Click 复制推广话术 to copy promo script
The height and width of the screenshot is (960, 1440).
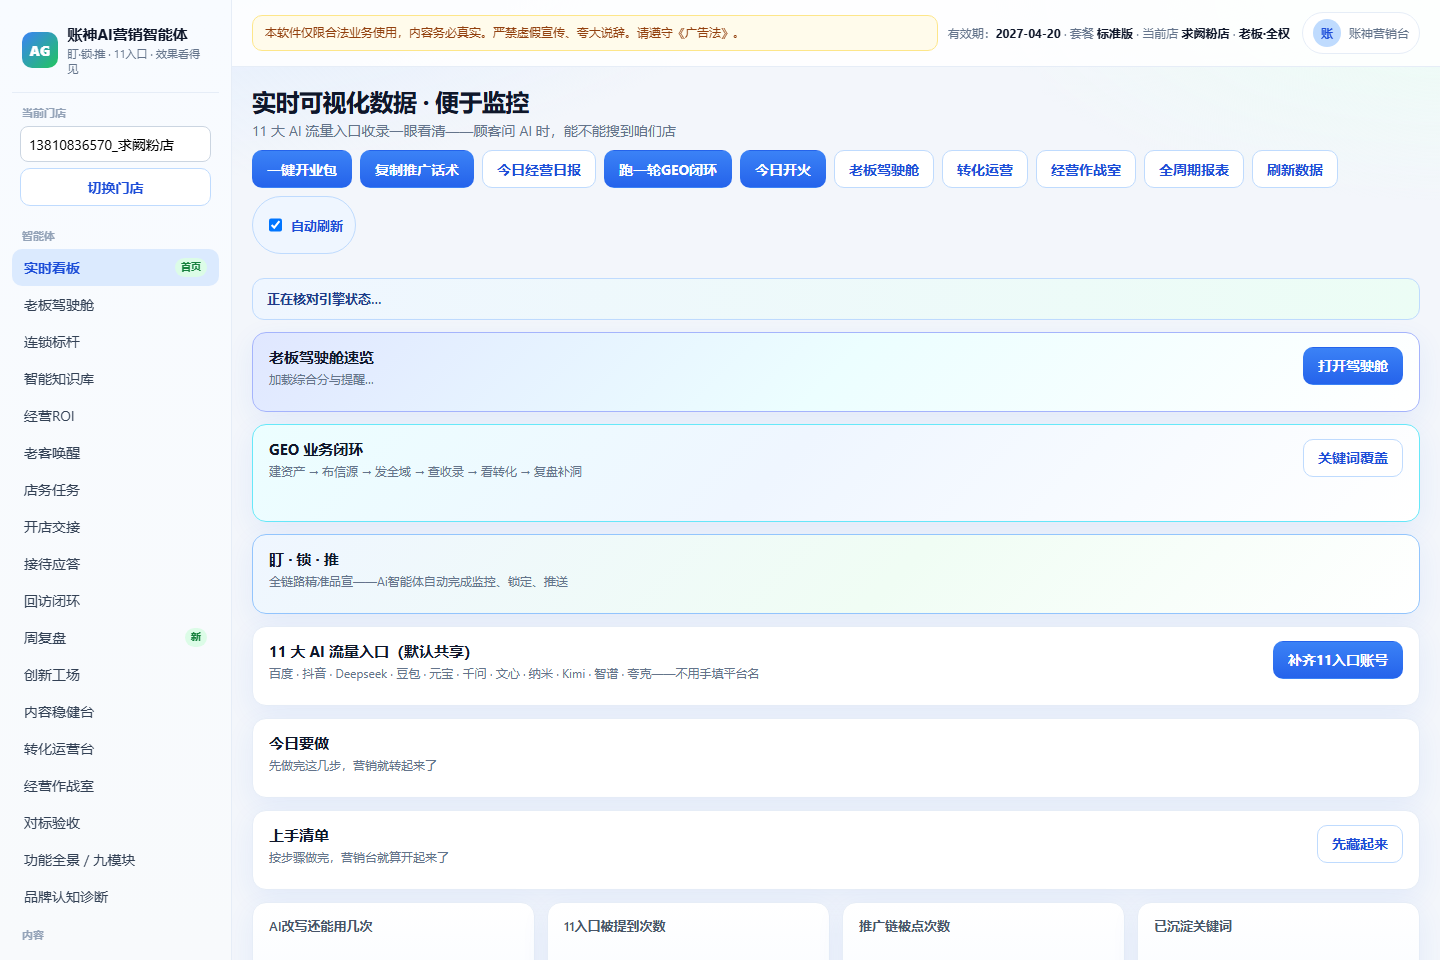click(x=417, y=169)
